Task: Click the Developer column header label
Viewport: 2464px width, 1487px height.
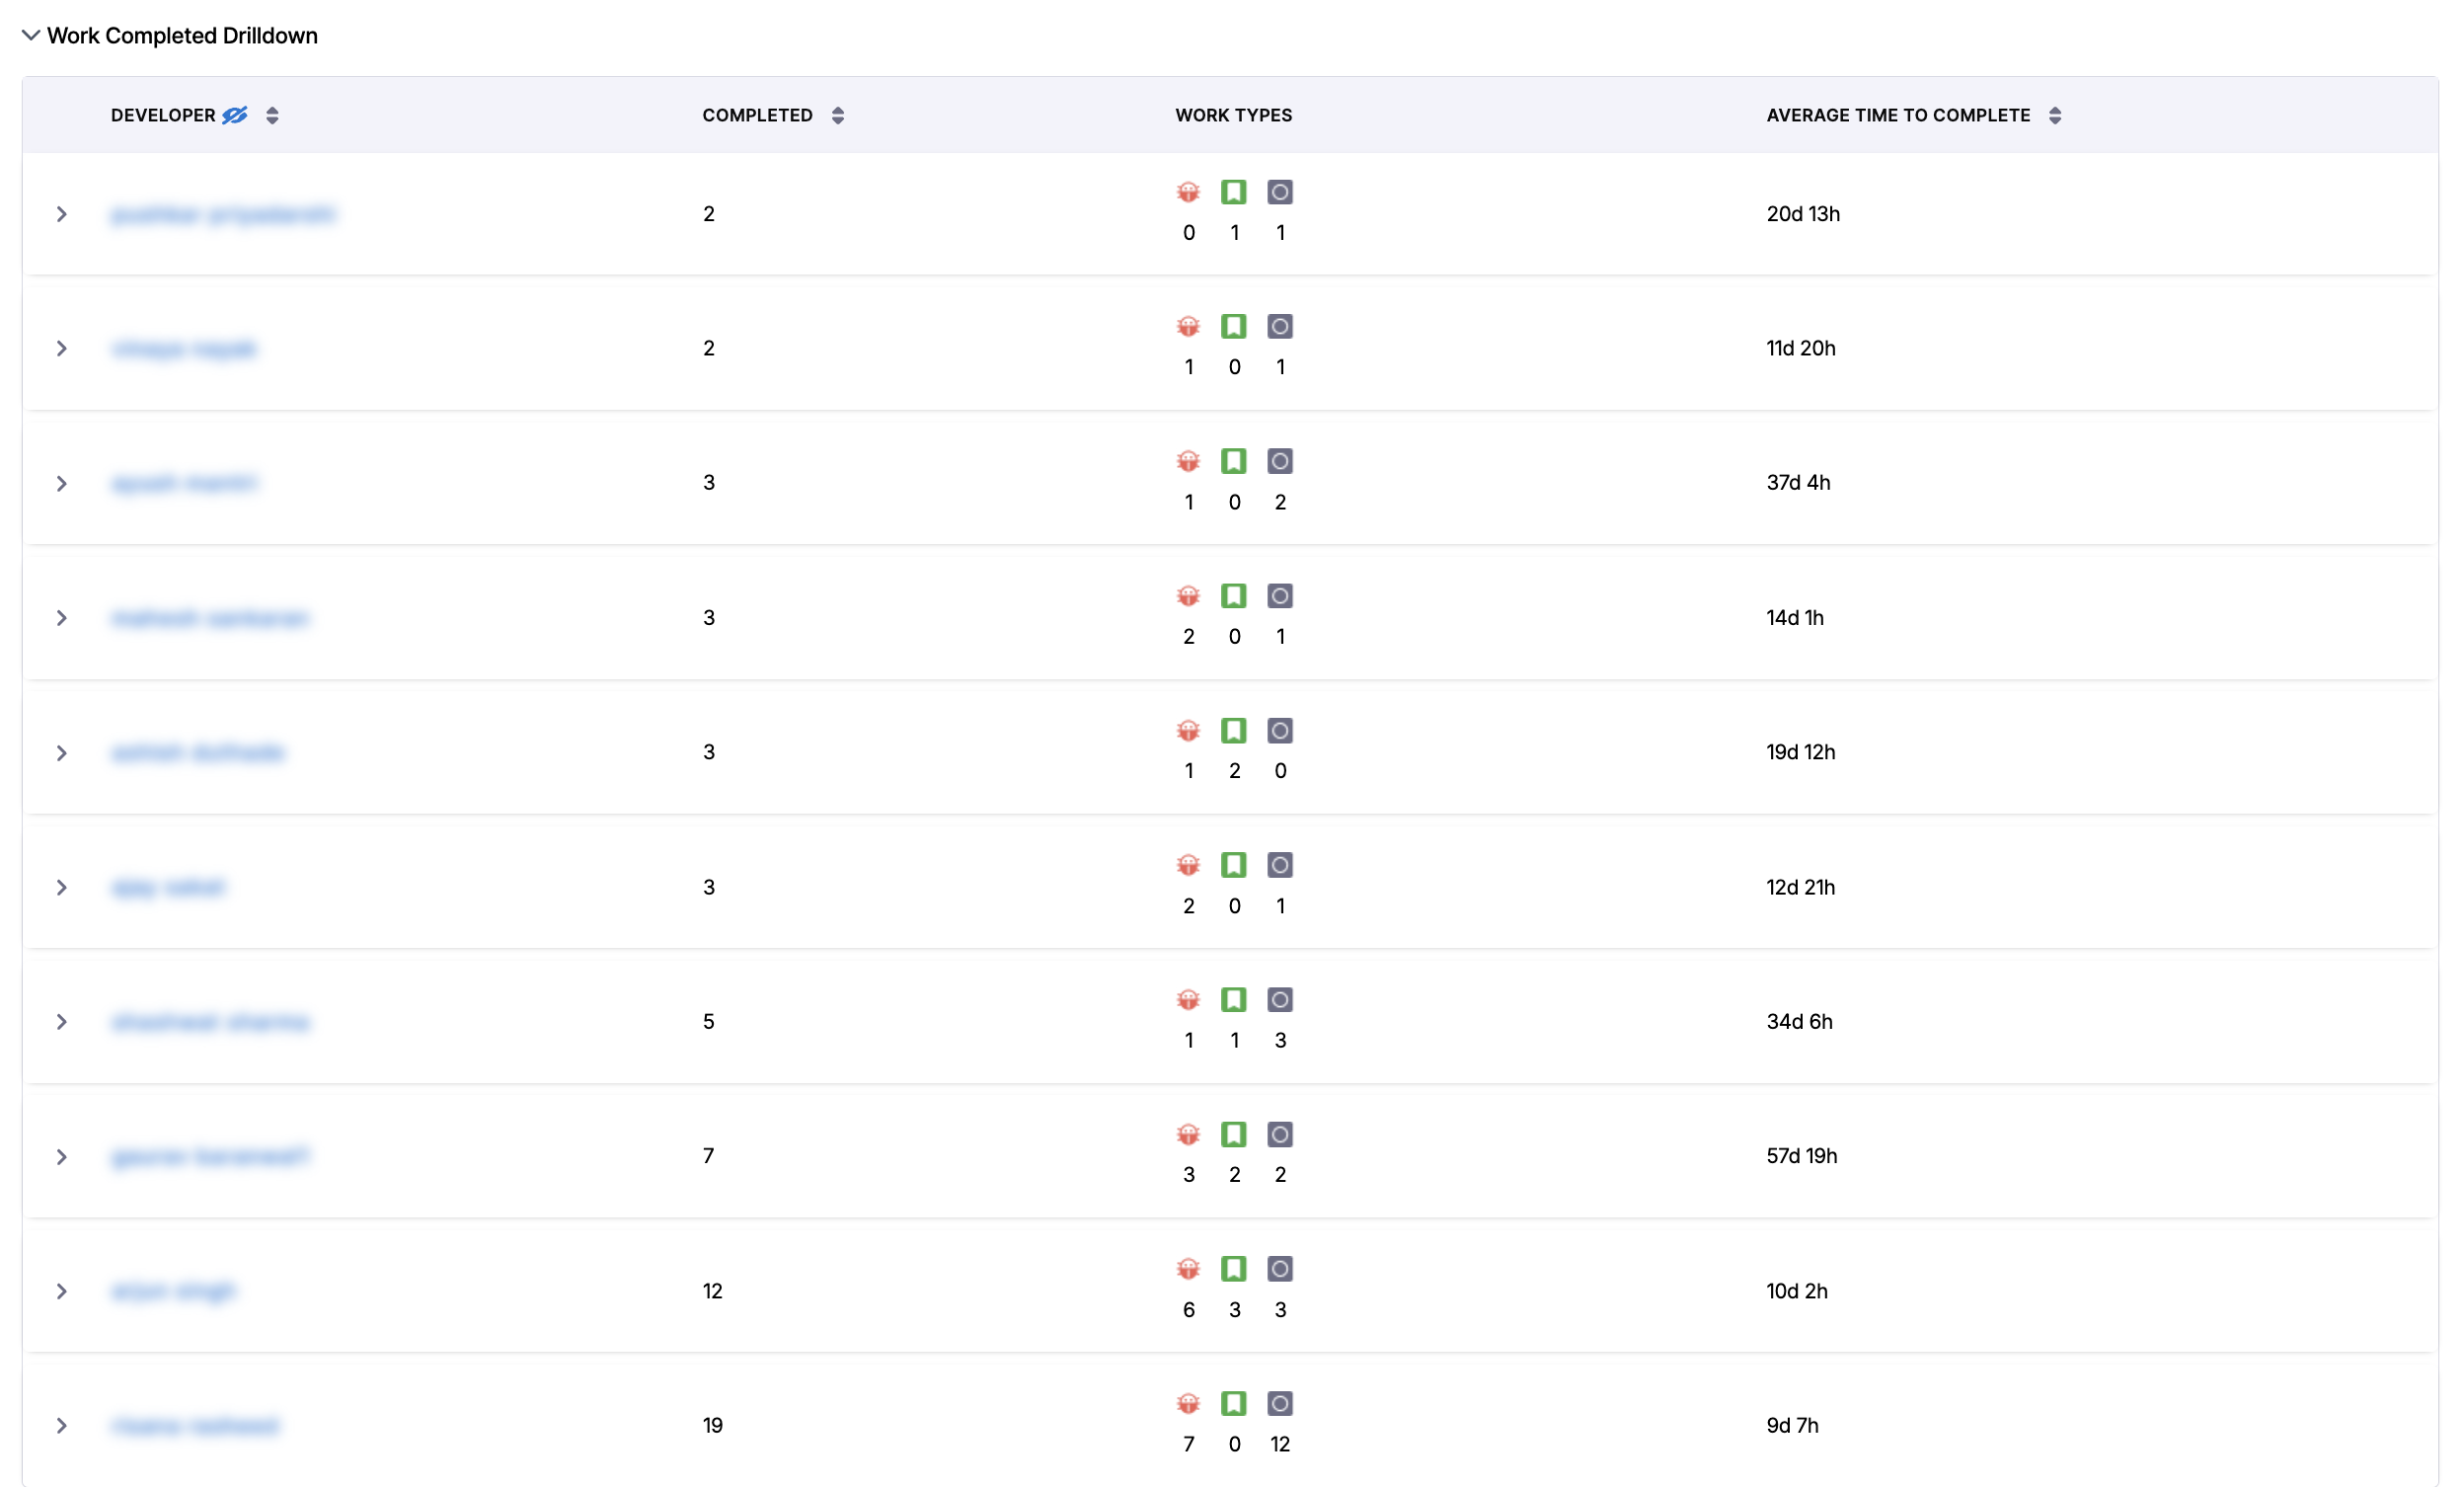Action: (163, 115)
